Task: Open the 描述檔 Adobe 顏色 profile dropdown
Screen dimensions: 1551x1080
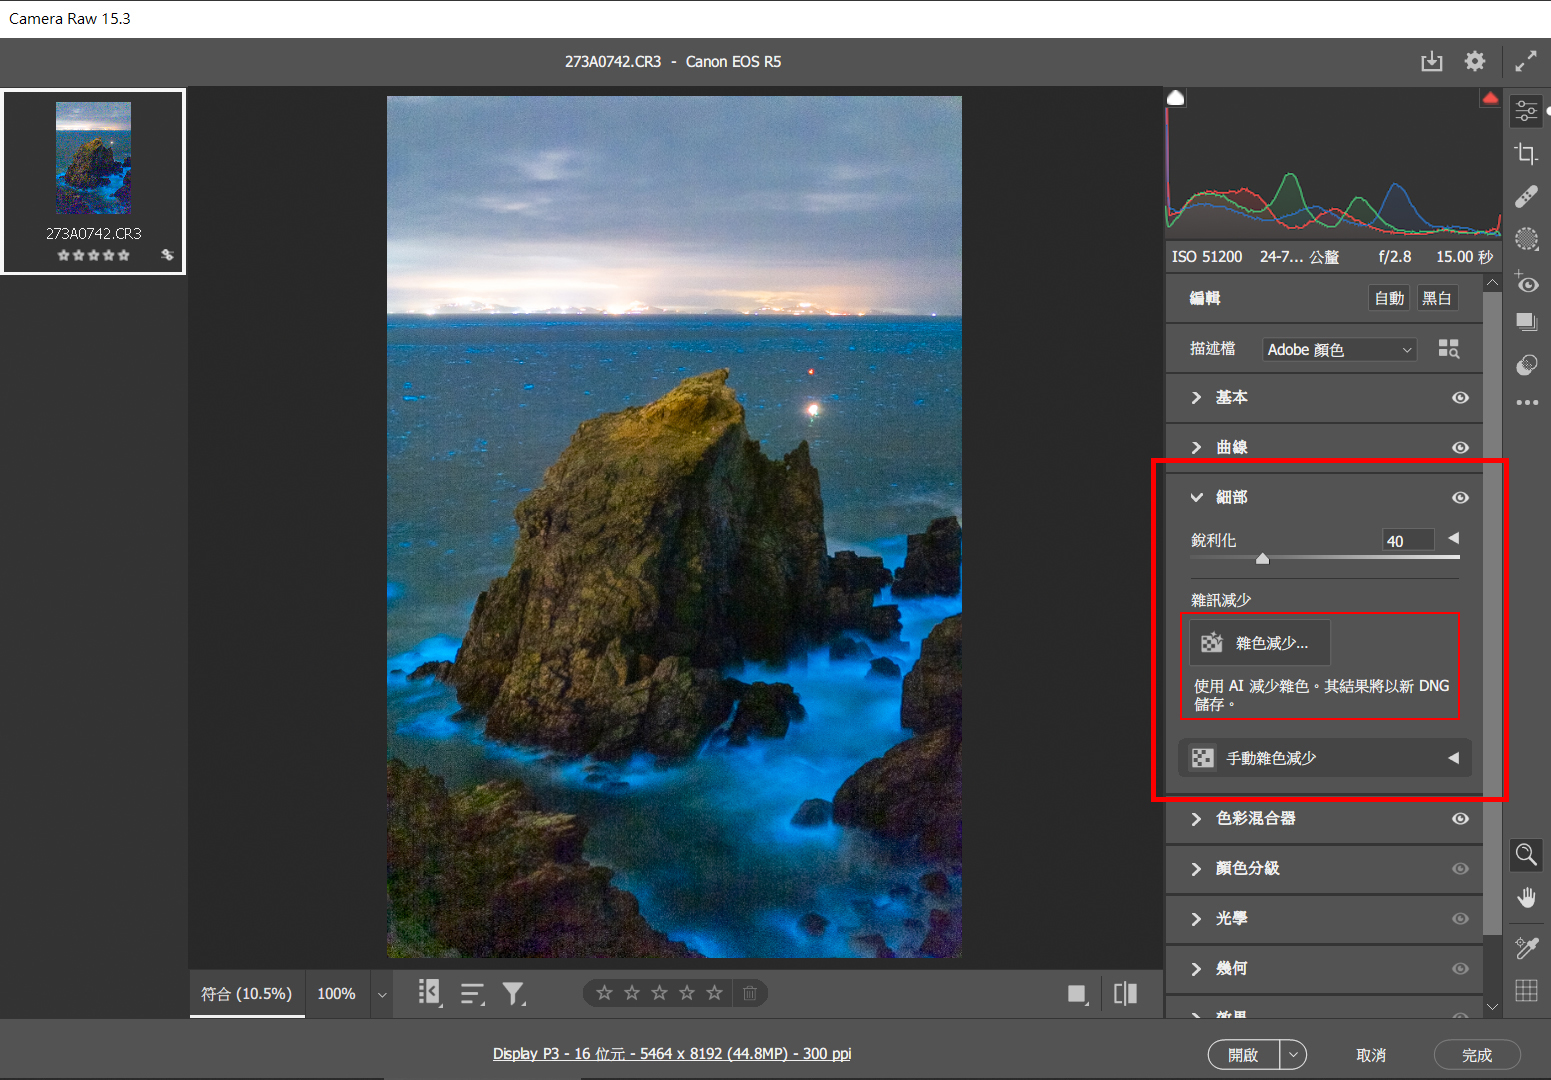Action: pyautogui.click(x=1338, y=350)
